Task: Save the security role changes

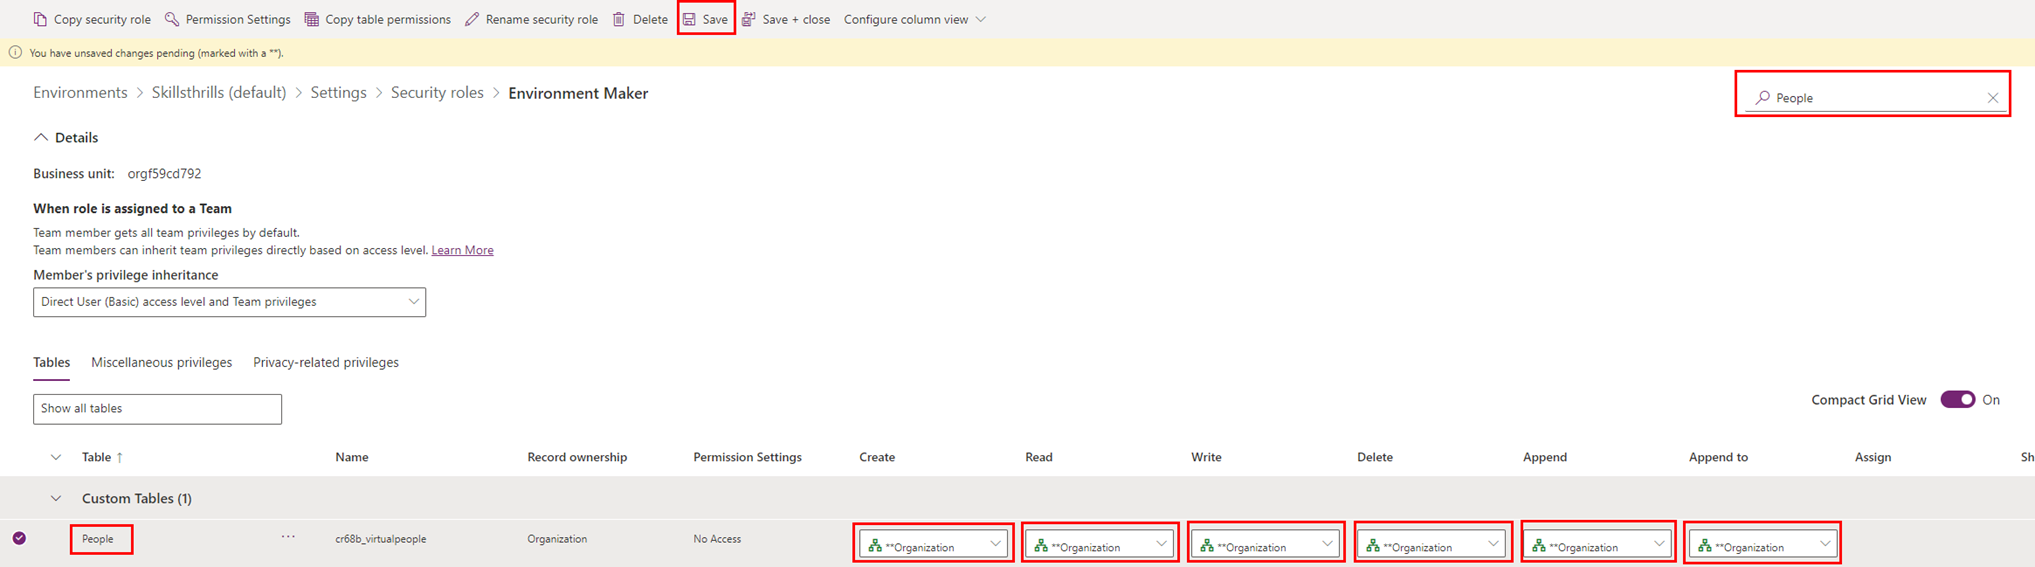Action: click(x=706, y=19)
